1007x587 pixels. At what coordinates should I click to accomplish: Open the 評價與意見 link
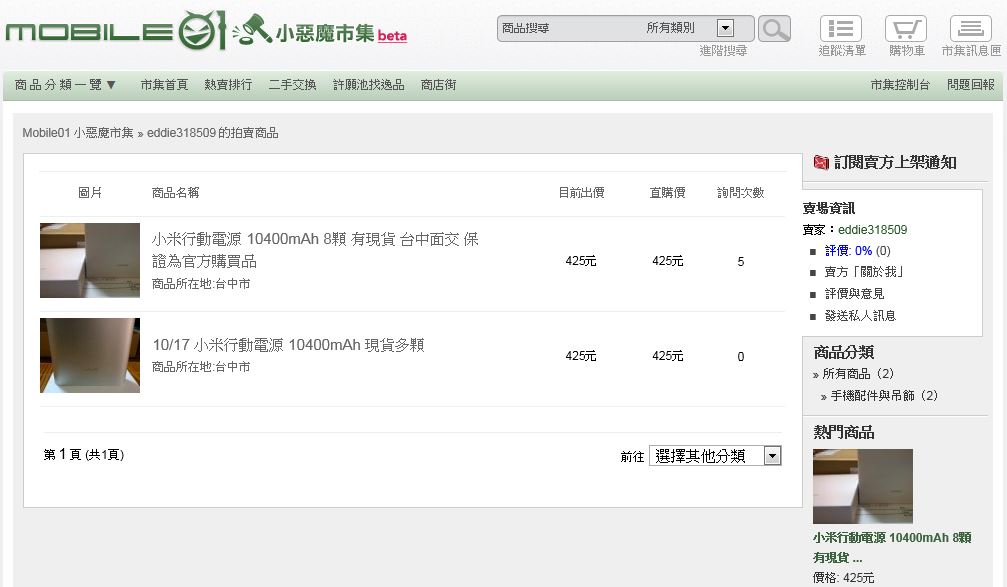coord(854,294)
